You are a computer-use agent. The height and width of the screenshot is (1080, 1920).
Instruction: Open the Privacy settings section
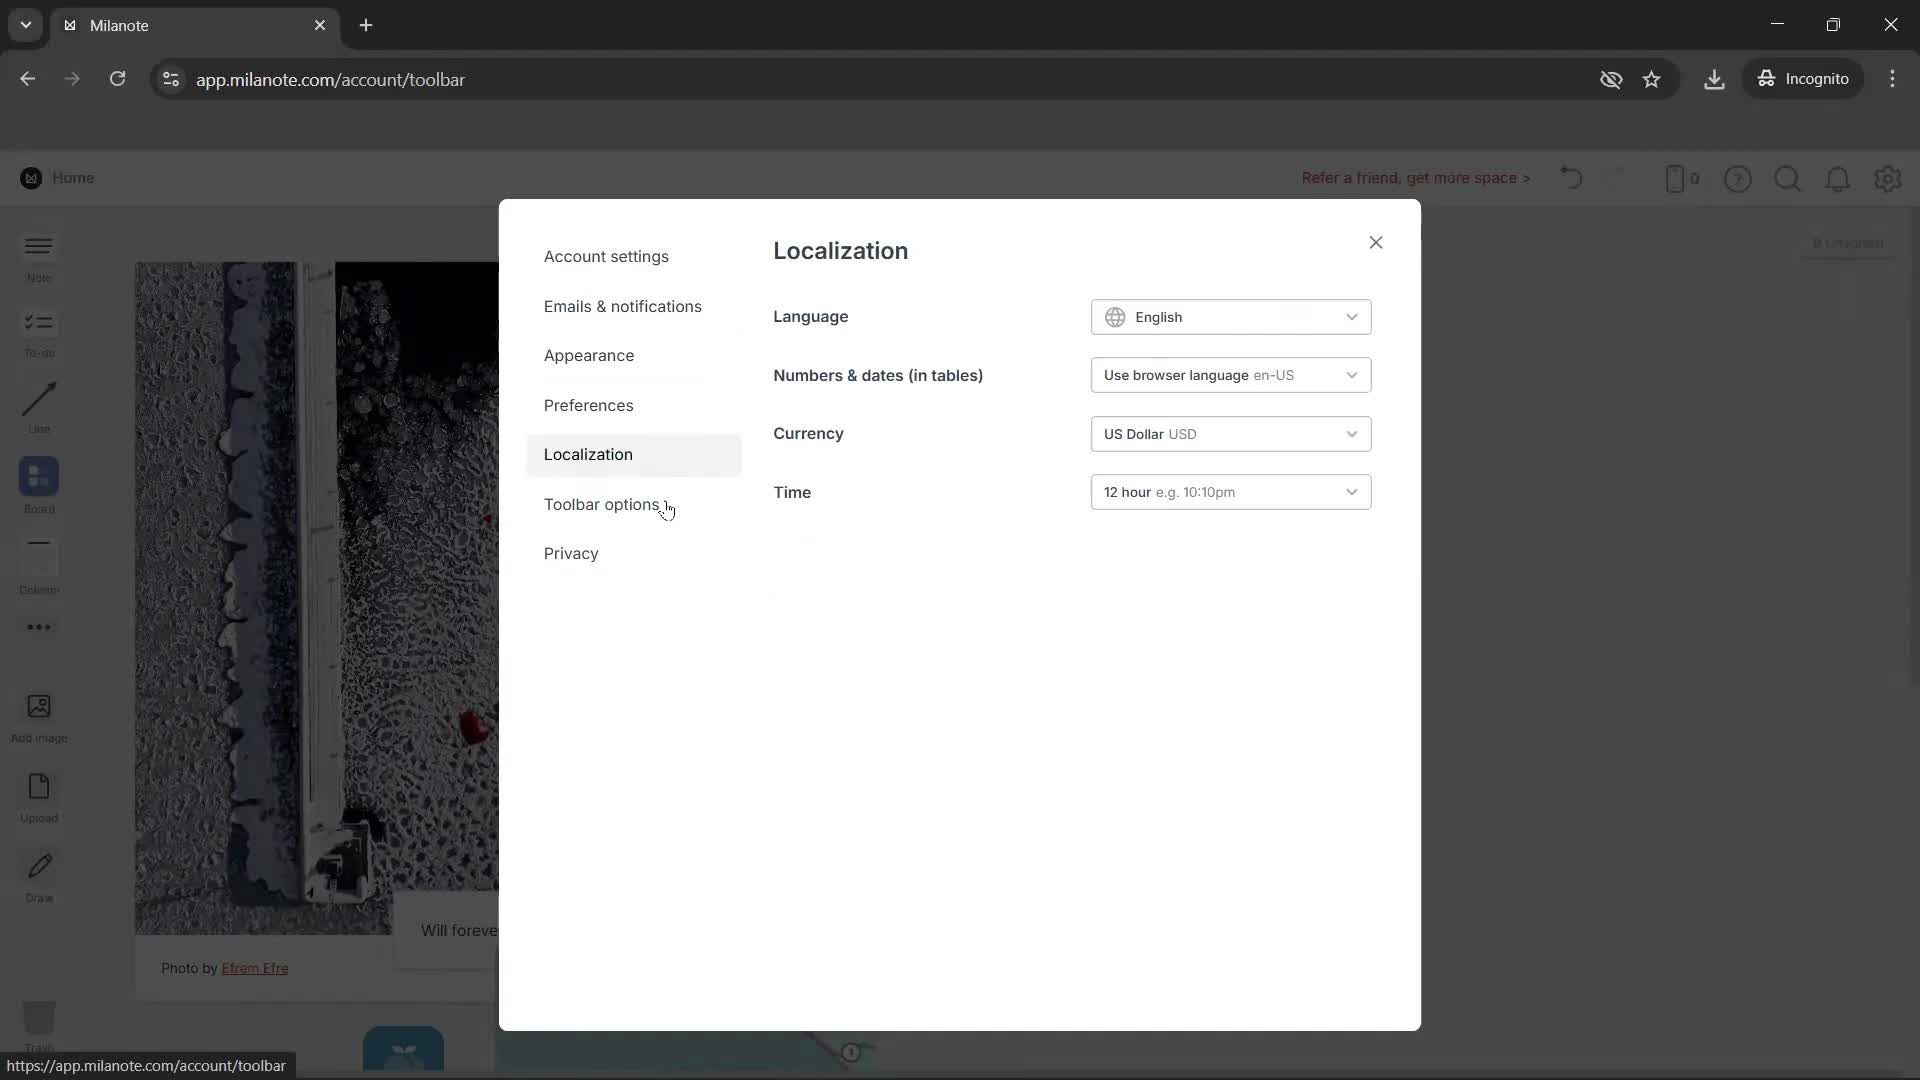click(571, 553)
